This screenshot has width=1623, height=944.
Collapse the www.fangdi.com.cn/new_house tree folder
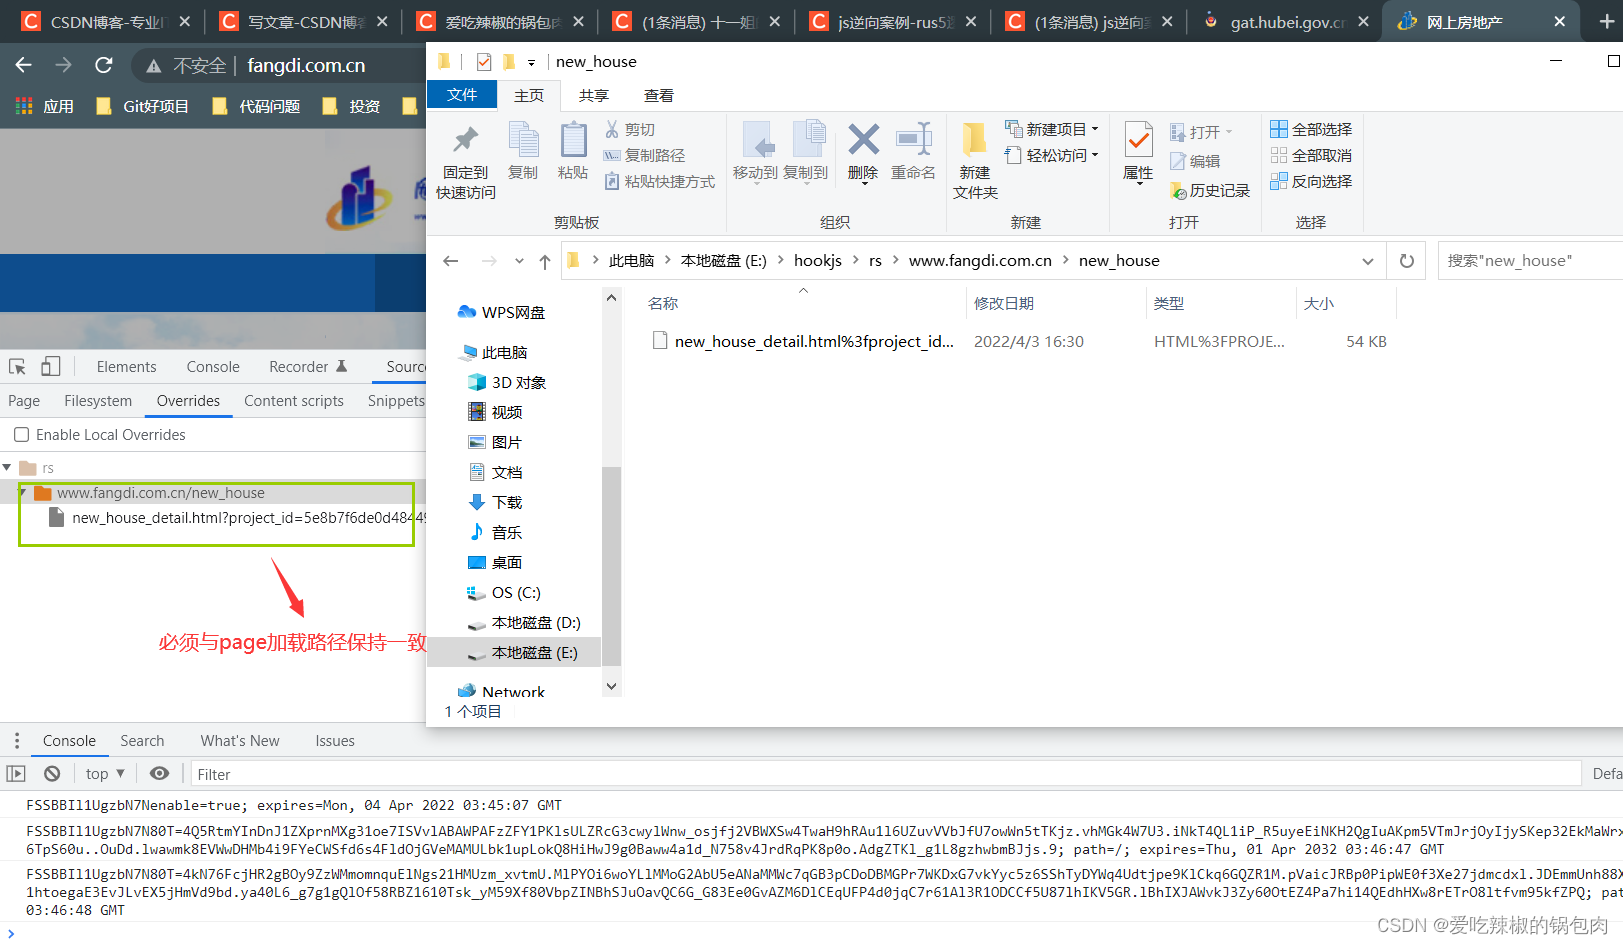click(23, 492)
